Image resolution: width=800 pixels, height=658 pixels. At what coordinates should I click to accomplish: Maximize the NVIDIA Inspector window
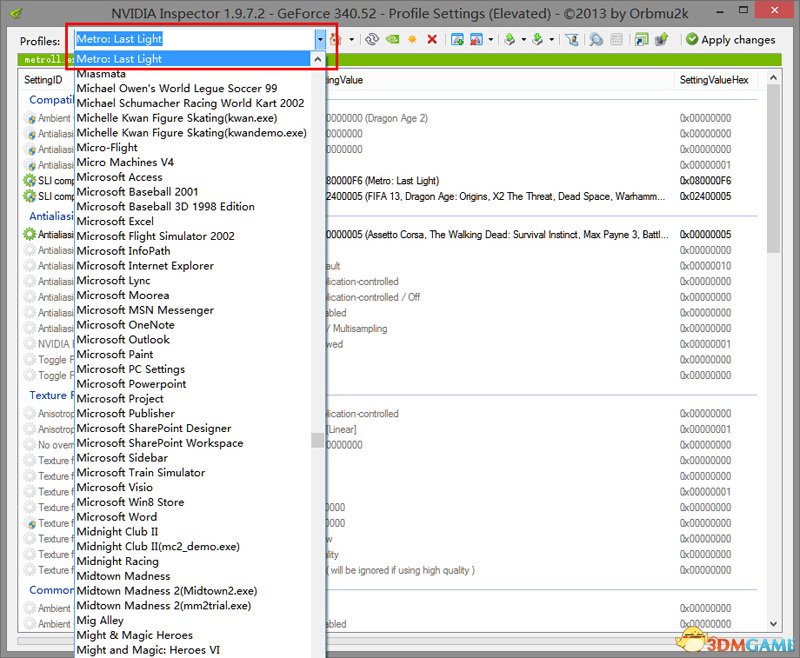click(743, 11)
